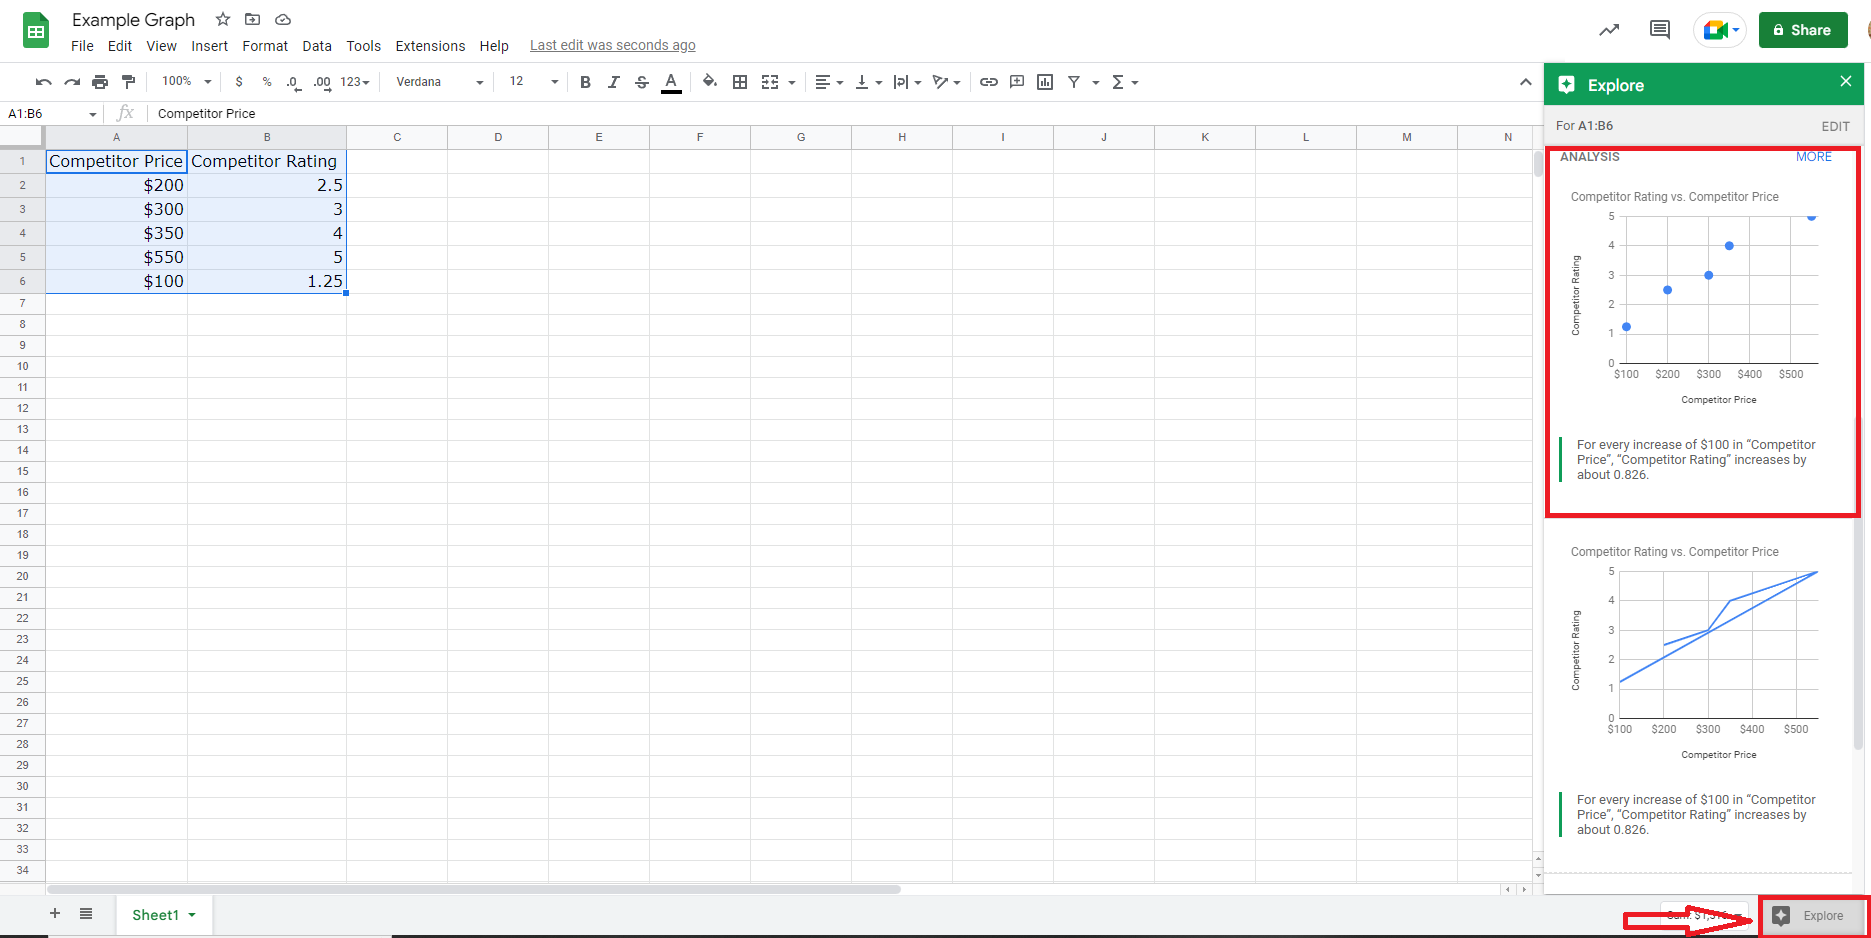
Task: Open the Extensions menu
Action: click(x=430, y=45)
